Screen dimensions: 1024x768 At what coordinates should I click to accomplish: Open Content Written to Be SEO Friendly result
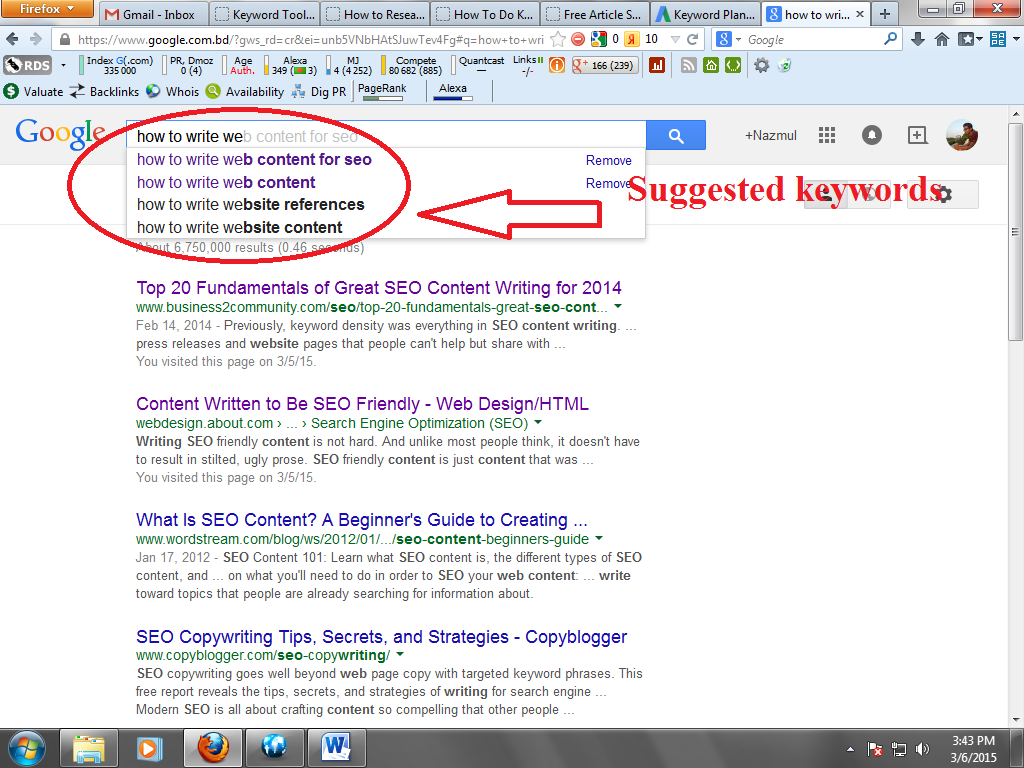362,404
